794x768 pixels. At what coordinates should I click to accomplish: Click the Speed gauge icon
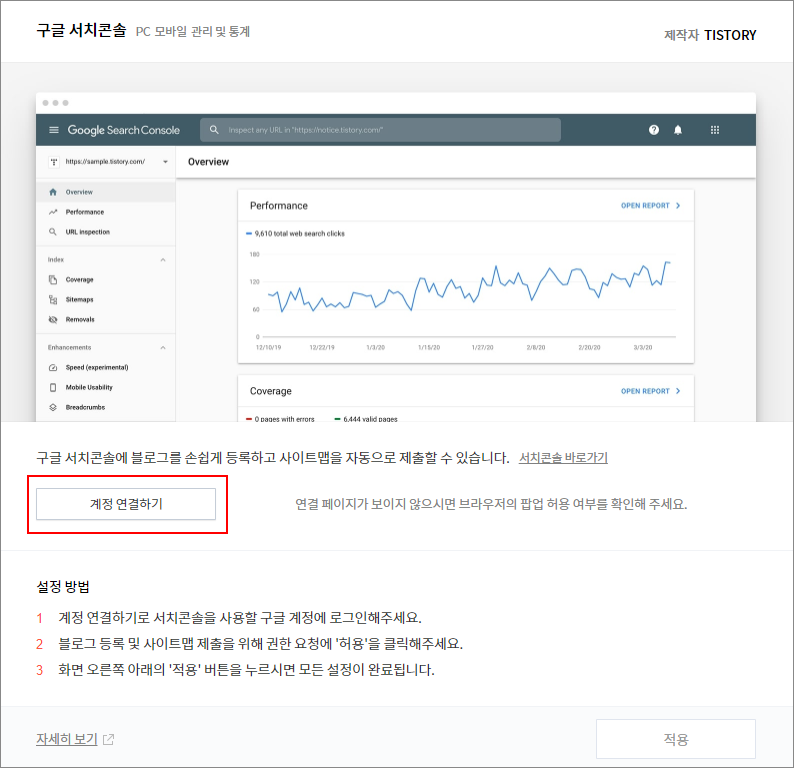tap(53, 368)
